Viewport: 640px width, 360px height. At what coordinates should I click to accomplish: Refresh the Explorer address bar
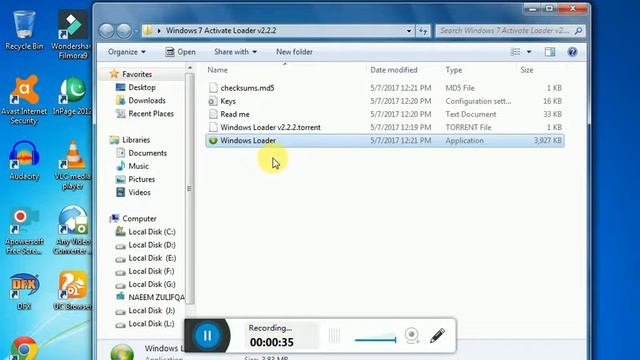pyautogui.click(x=423, y=31)
